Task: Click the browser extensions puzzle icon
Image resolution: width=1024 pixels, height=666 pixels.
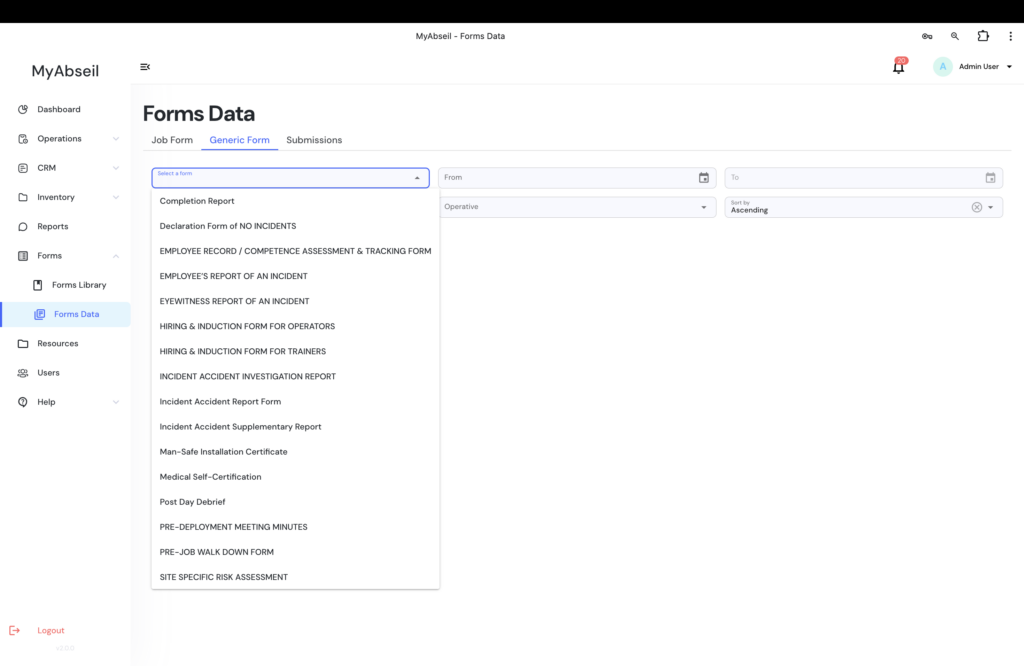Action: (x=983, y=36)
